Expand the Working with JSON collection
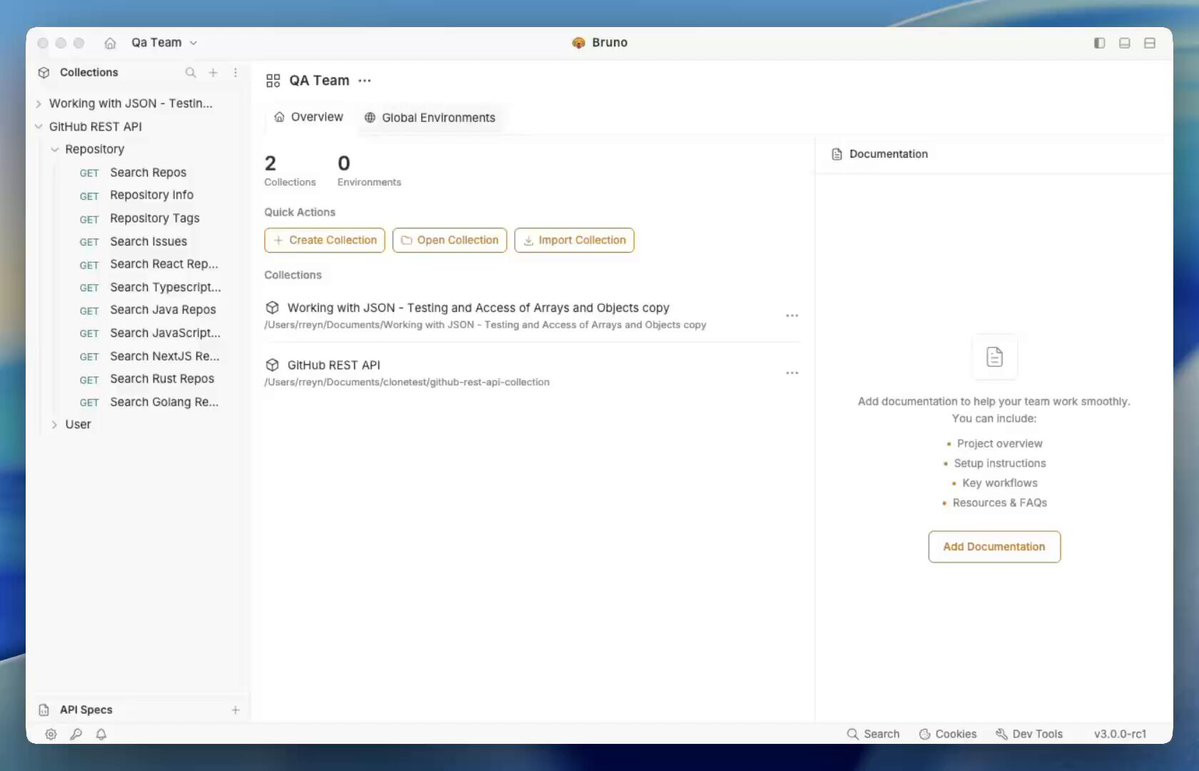Screen dimensions: 1199x771 tap(39, 103)
